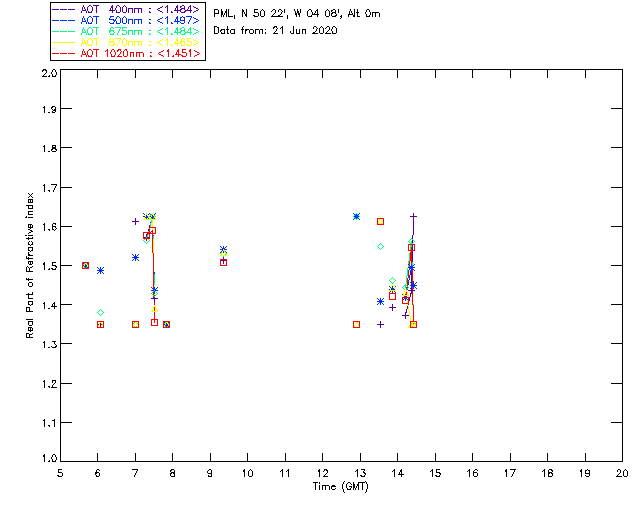Click the green diamond near time 6 at 1.38

click(100, 313)
